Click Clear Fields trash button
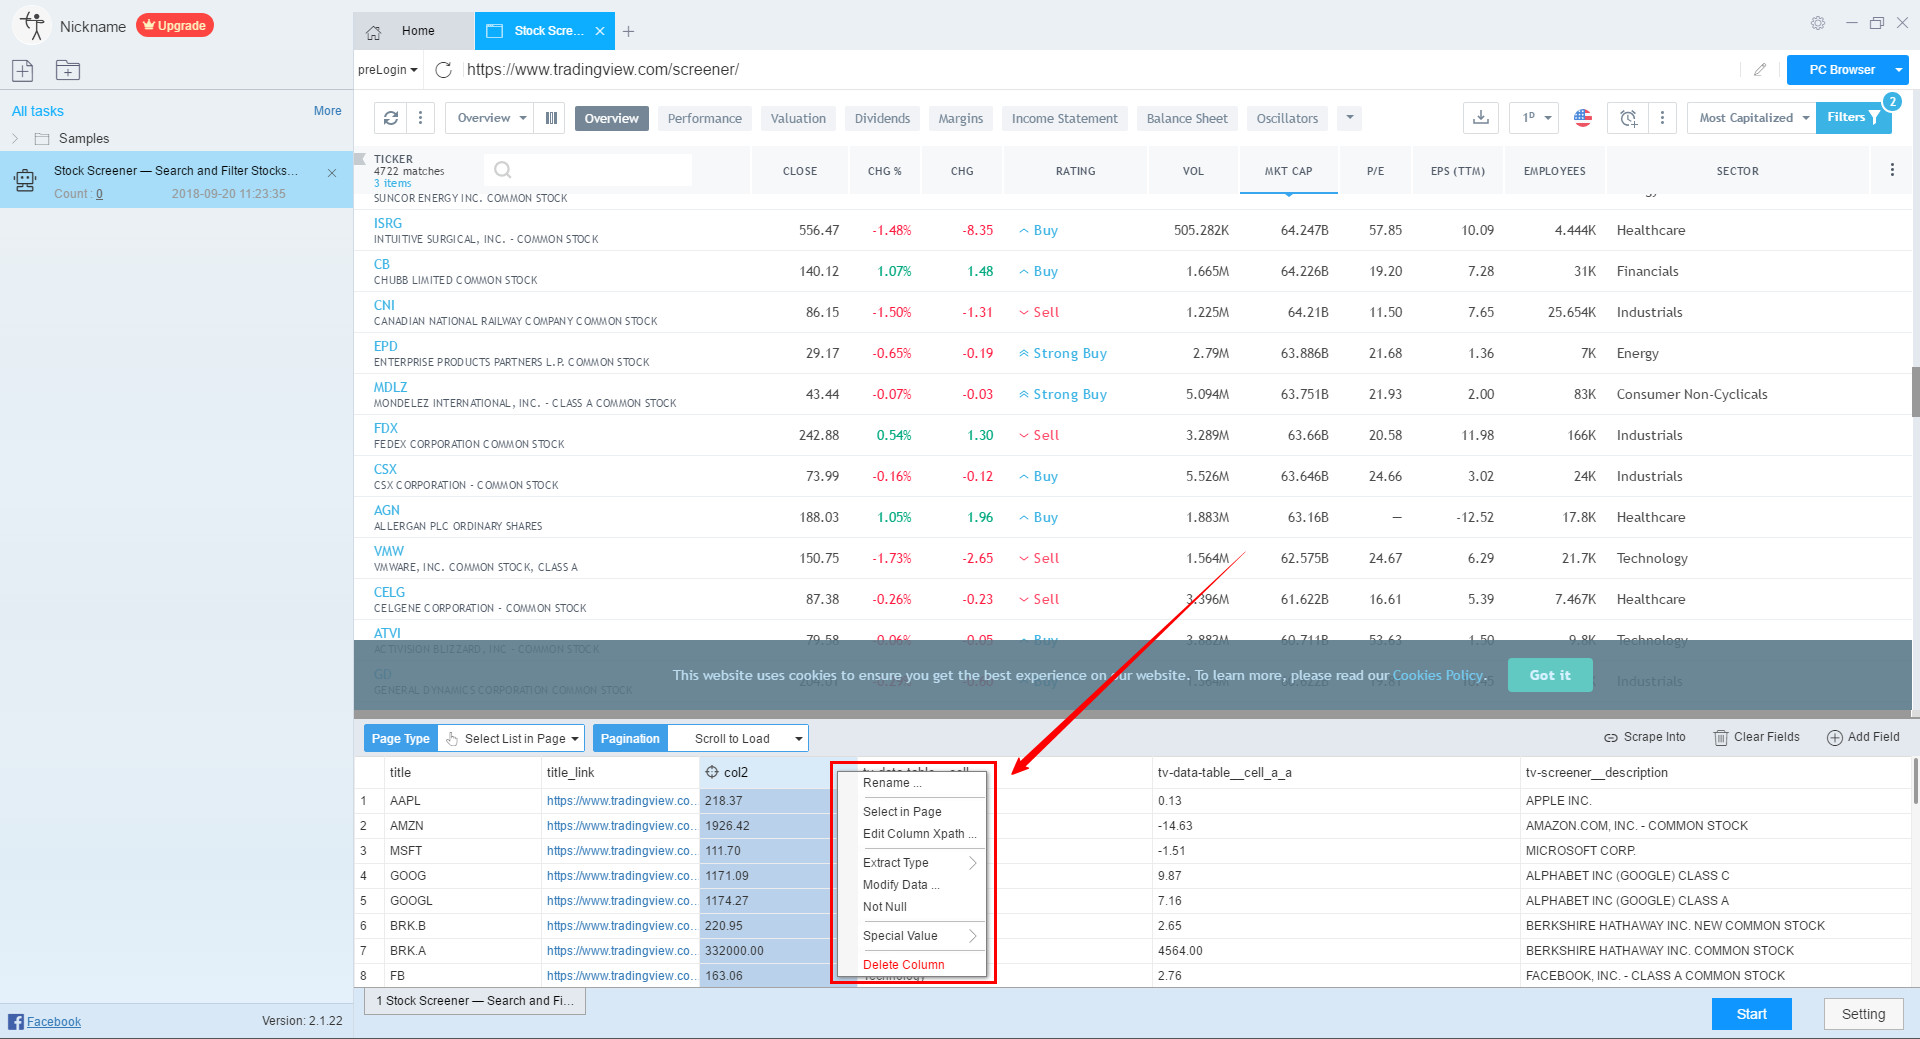This screenshot has width=1920, height=1039. (x=1757, y=737)
